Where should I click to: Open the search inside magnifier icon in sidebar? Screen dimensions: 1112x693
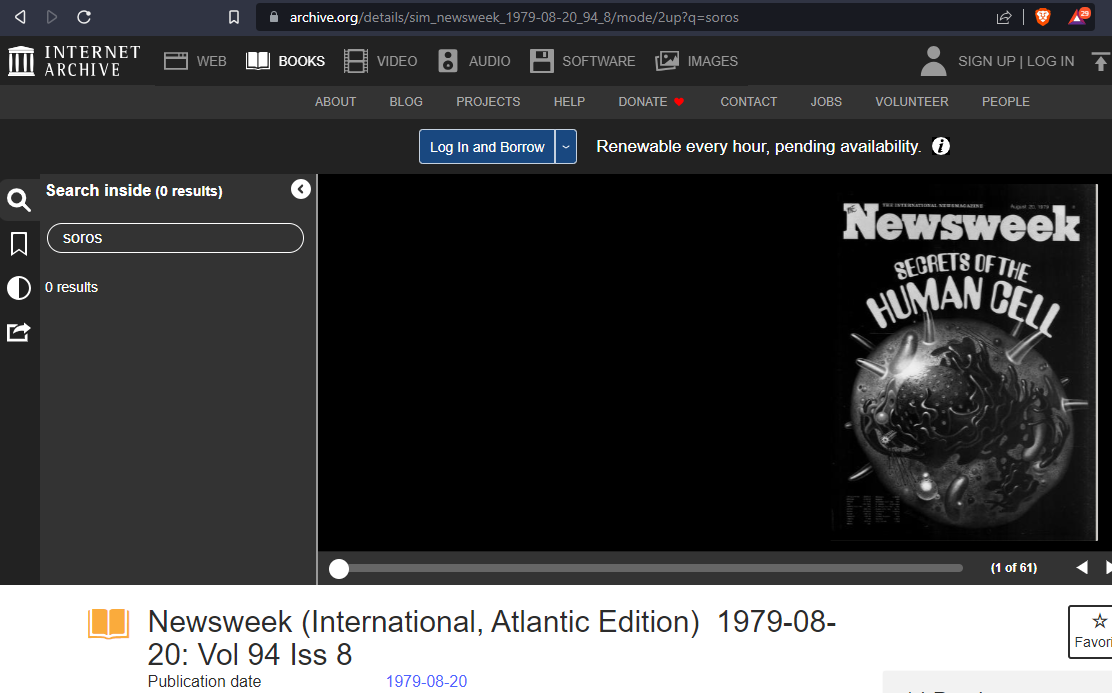coord(19,201)
